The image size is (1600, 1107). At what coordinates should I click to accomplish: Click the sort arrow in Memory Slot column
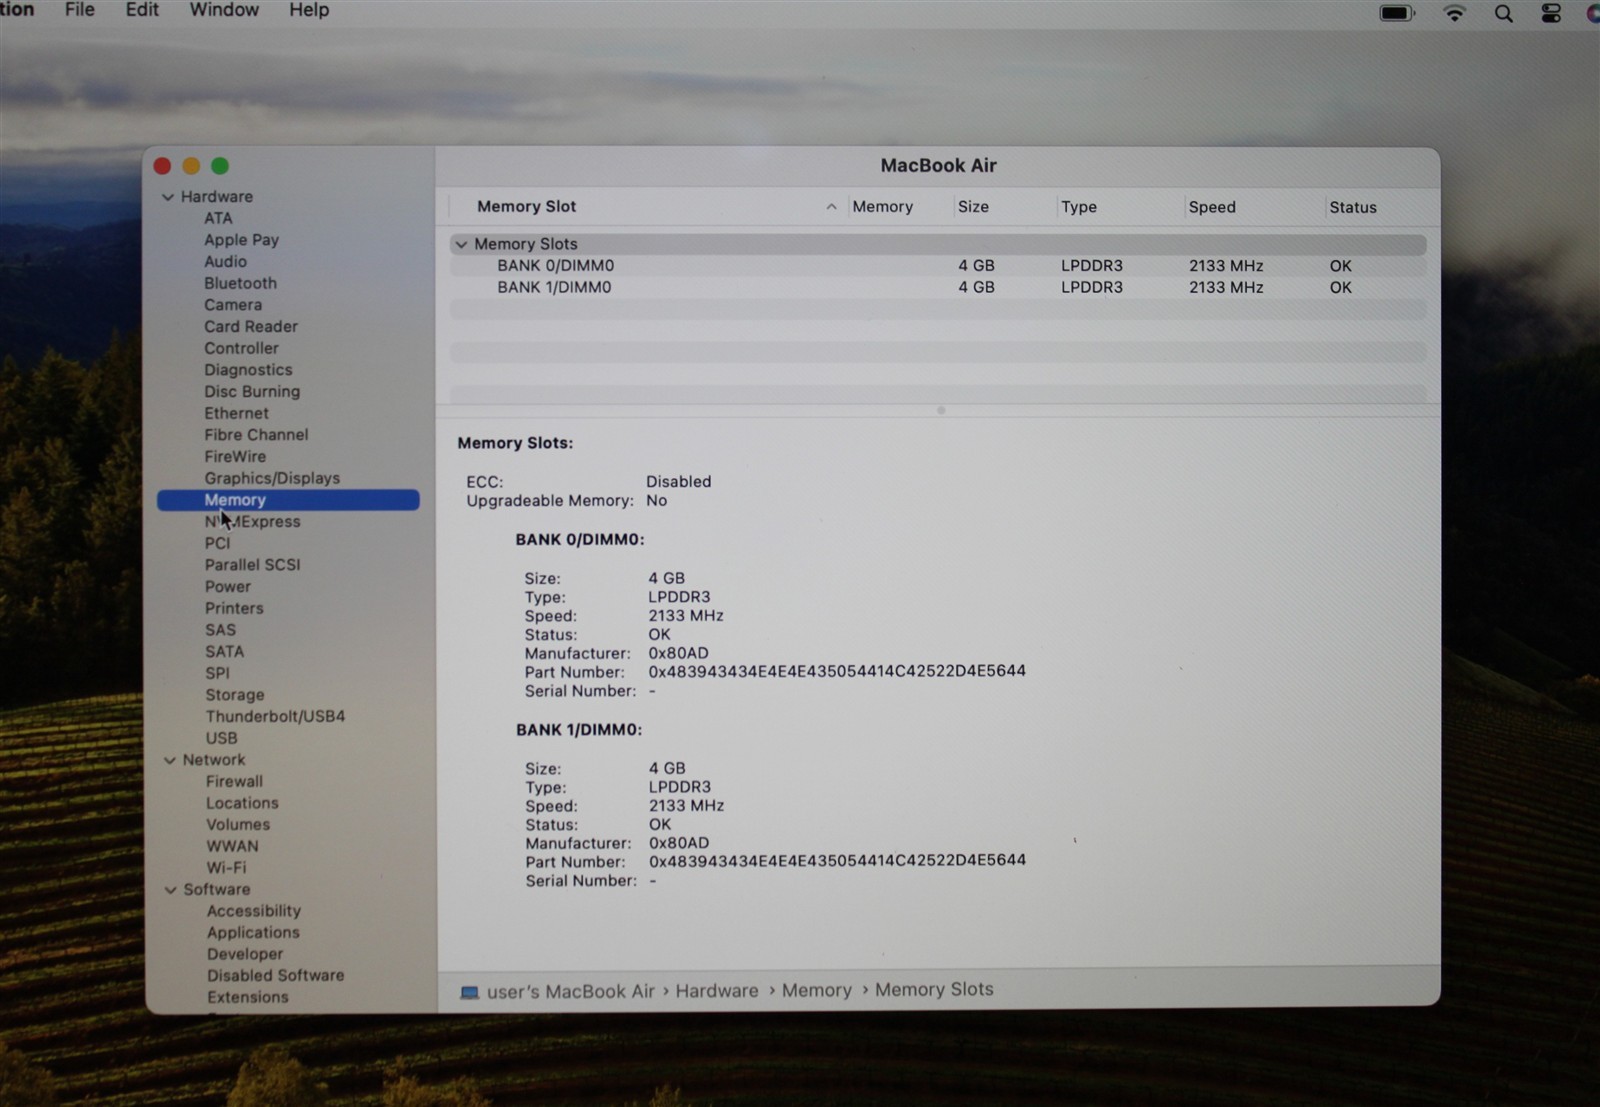(x=831, y=207)
